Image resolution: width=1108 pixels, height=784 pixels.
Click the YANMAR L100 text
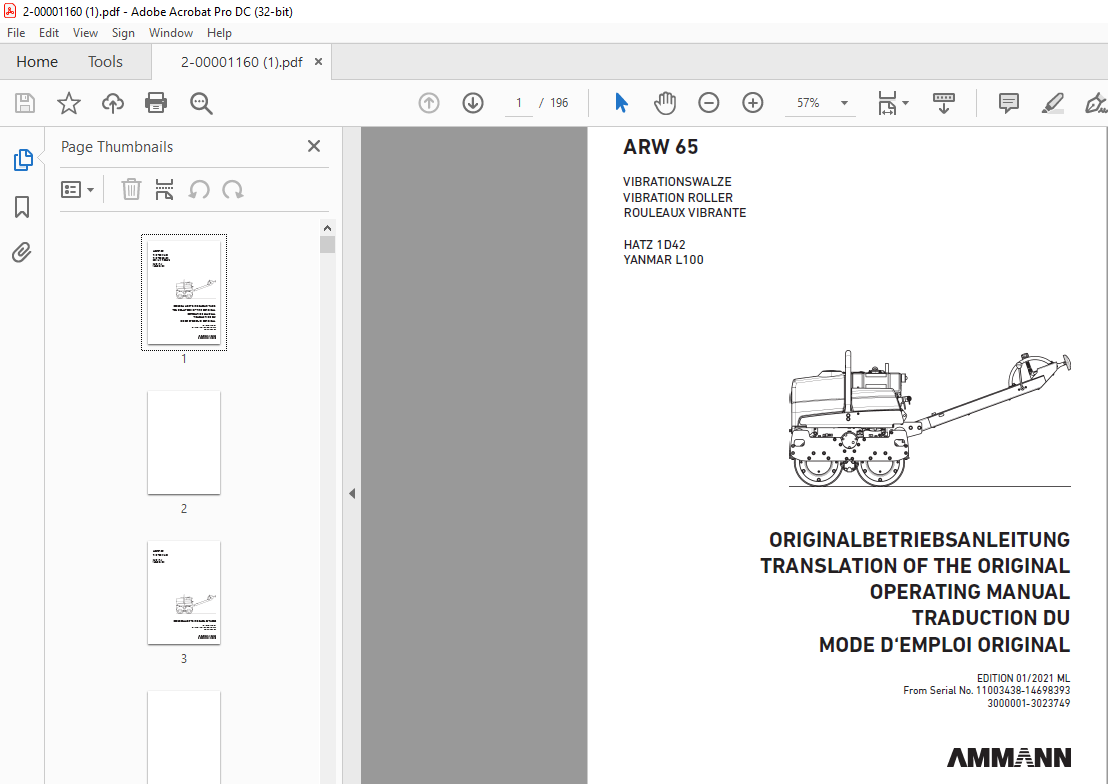[x=664, y=259]
